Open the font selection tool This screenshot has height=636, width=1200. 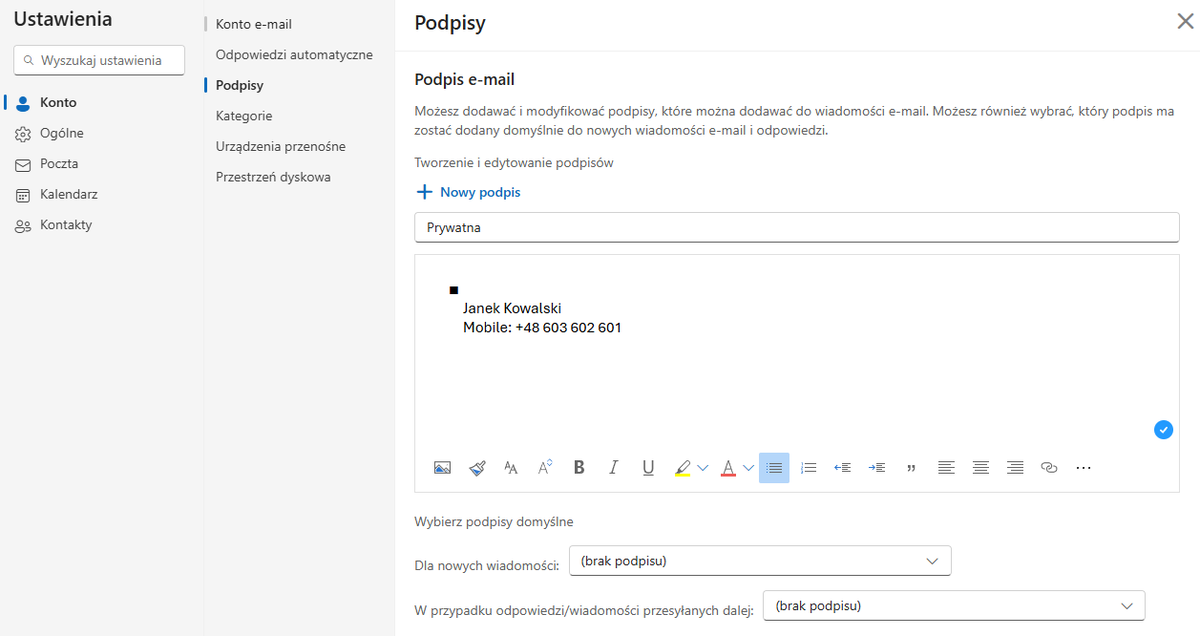tap(511, 467)
